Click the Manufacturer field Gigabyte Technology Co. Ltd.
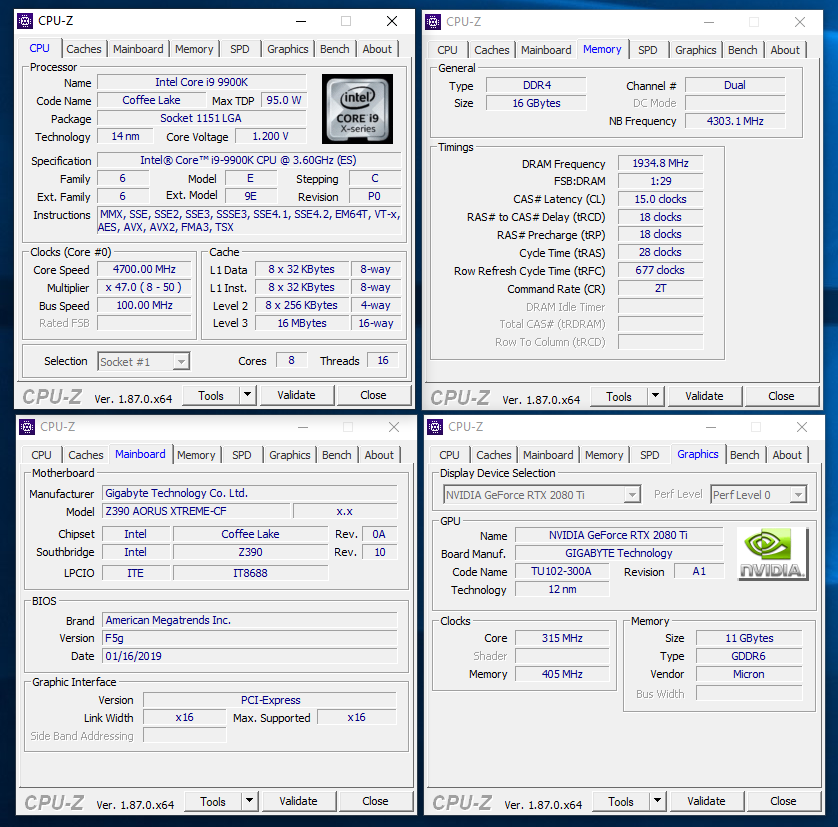The width and height of the screenshot is (838, 827). point(250,493)
